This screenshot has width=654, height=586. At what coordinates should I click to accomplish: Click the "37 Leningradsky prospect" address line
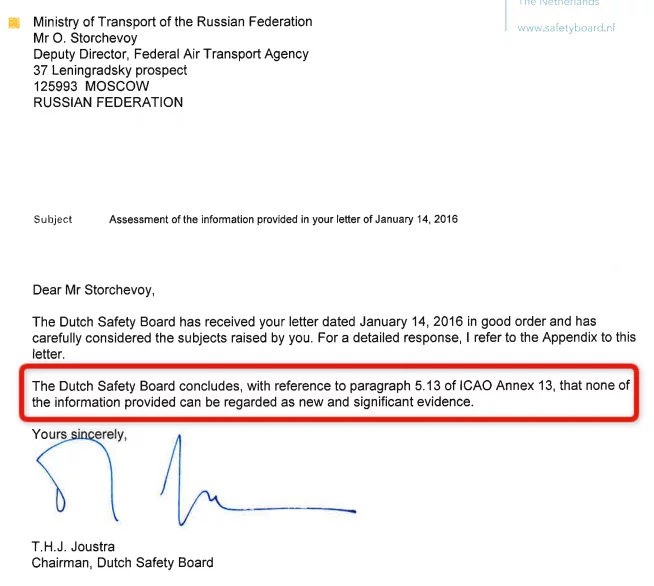(x=110, y=70)
